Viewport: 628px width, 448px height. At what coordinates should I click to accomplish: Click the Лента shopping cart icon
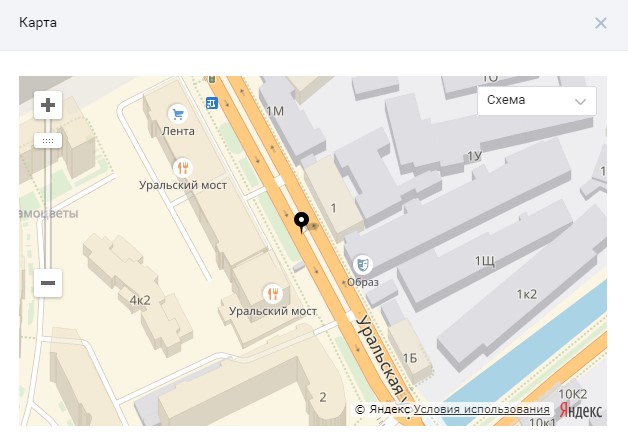[x=177, y=113]
